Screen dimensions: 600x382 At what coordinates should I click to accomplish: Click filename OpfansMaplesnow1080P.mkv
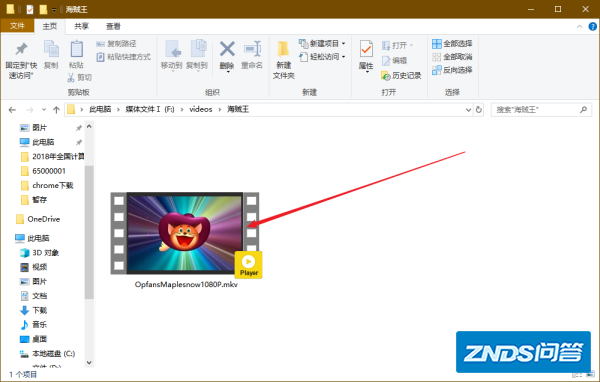pos(186,285)
